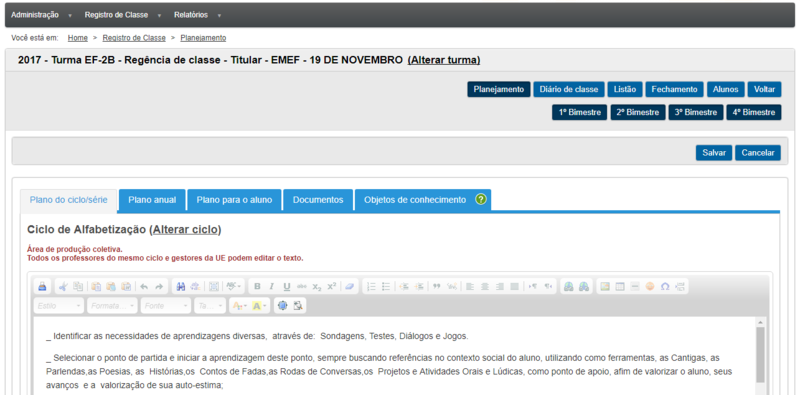Cut selected text with scissors icon
Viewport: 800px width, 395px height.
tap(63, 286)
